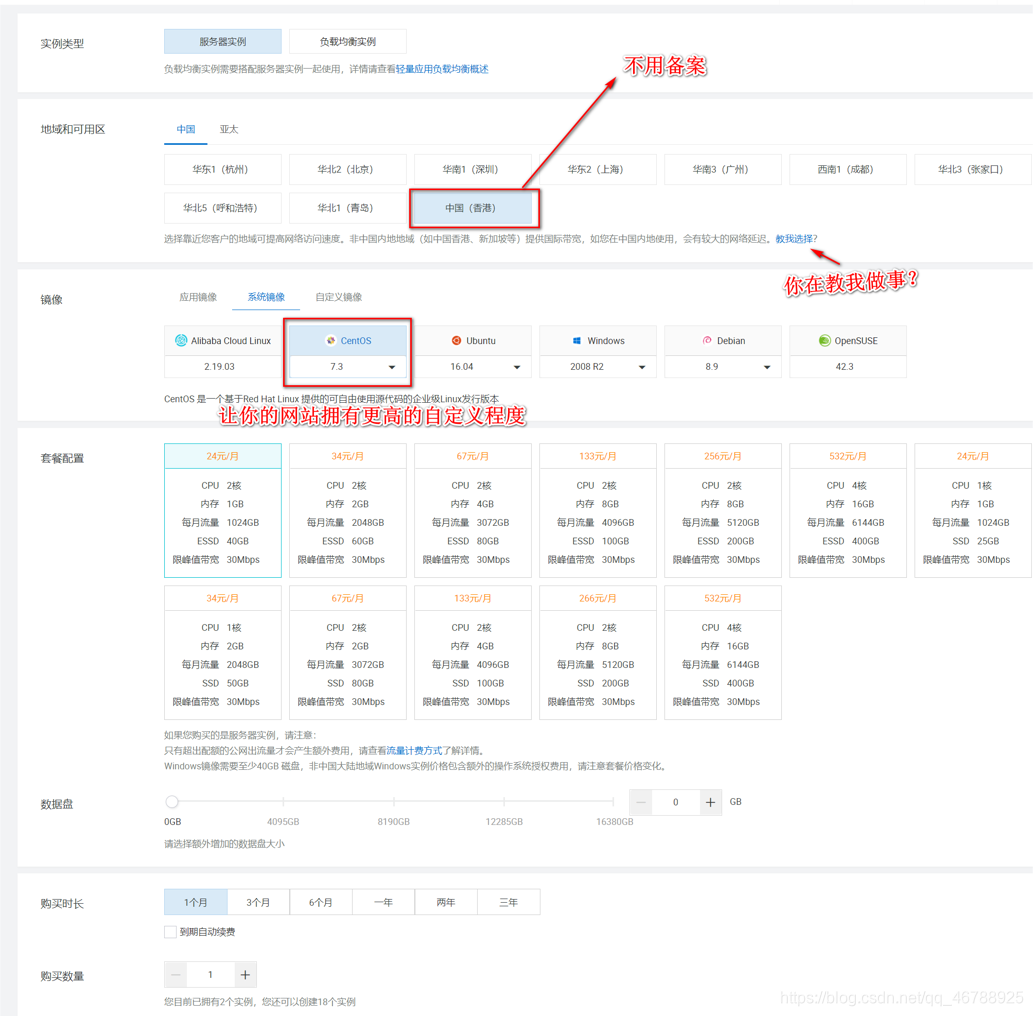Select region 华北3（张家口）
1033x1016 pixels.
point(972,169)
